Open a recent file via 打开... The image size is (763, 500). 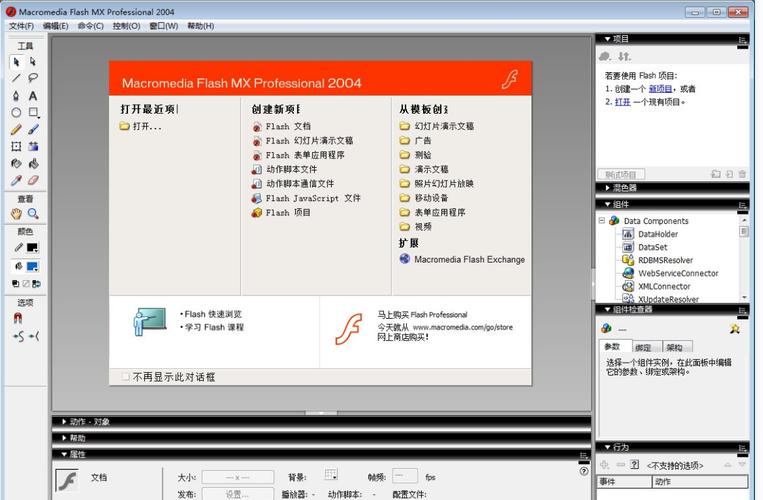click(x=141, y=126)
